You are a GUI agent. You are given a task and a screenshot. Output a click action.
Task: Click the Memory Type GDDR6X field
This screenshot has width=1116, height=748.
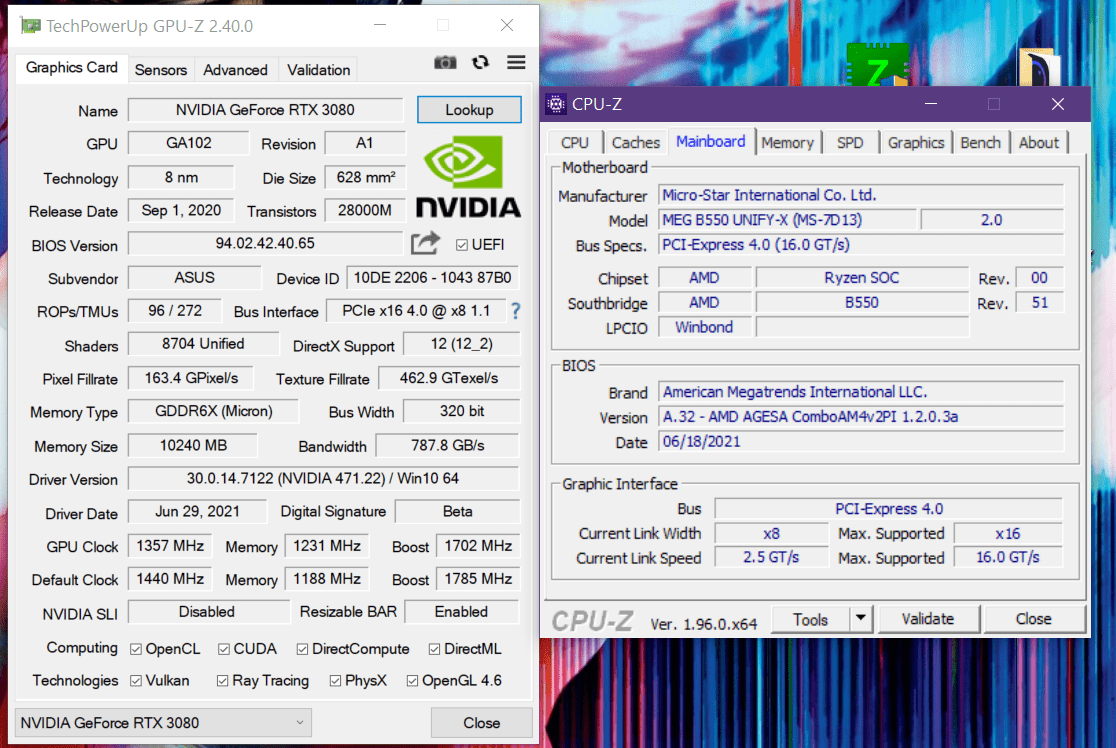(x=214, y=411)
